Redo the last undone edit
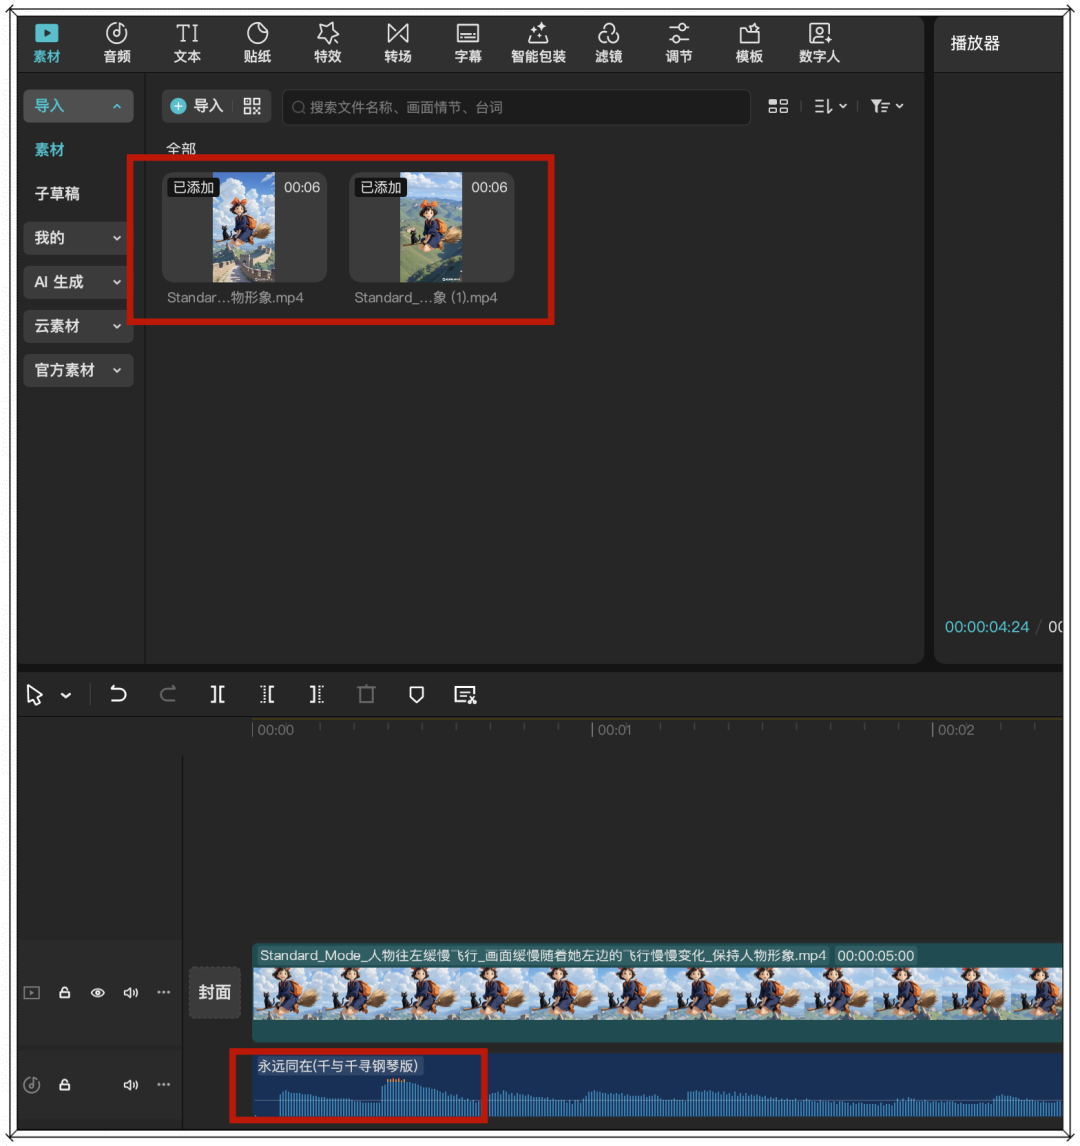Image resolution: width=1080 pixels, height=1146 pixels. pos(167,694)
